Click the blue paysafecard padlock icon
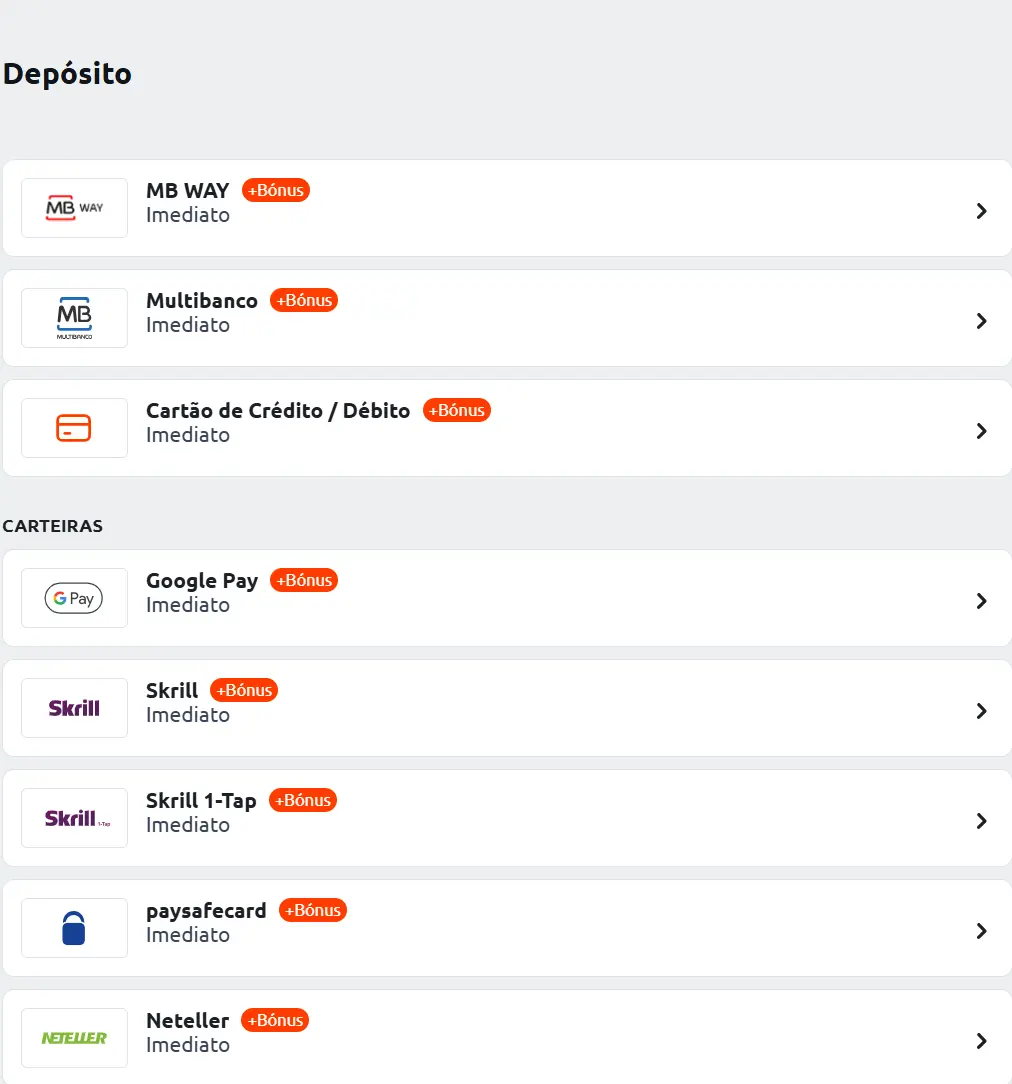The image size is (1012, 1084). click(x=74, y=928)
